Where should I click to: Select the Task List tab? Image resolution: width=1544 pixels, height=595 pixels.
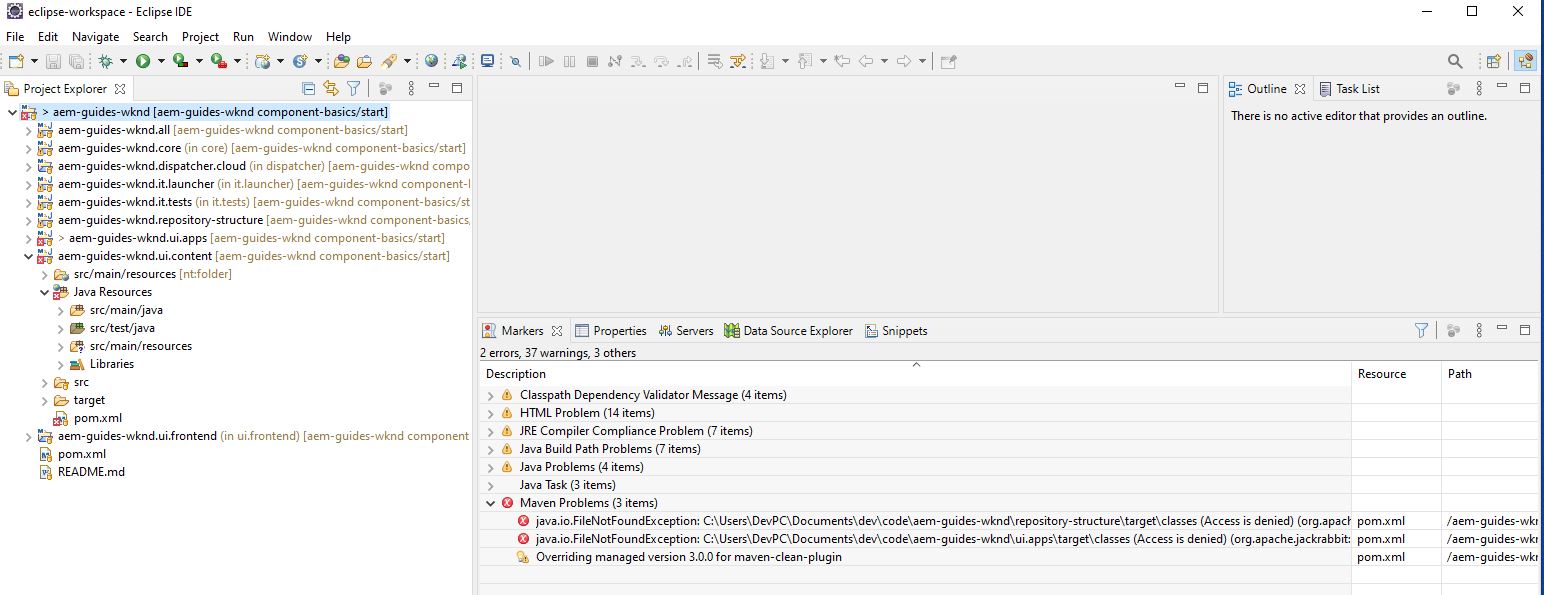[x=1359, y=88]
